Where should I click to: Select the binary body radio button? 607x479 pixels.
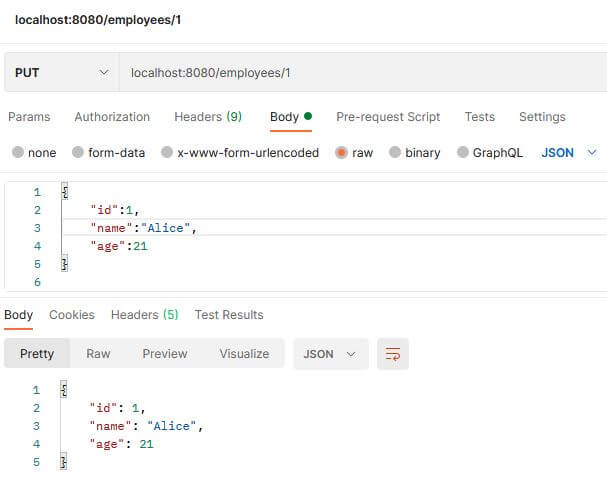point(395,152)
